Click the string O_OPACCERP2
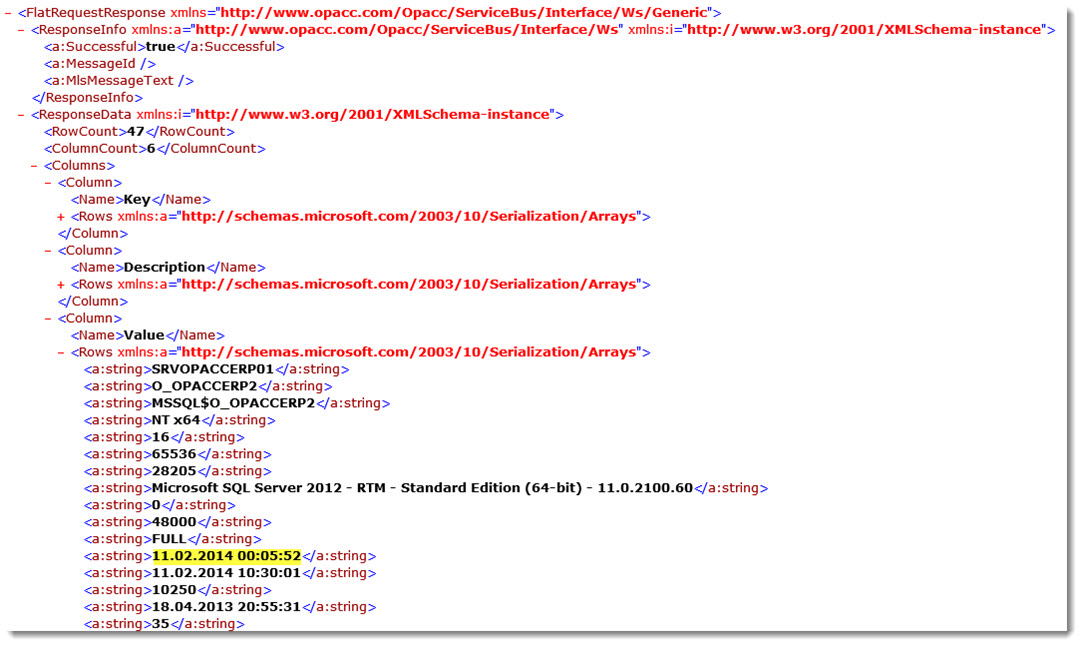Image resolution: width=1082 pixels, height=646 pixels. pyautogui.click(x=204, y=386)
